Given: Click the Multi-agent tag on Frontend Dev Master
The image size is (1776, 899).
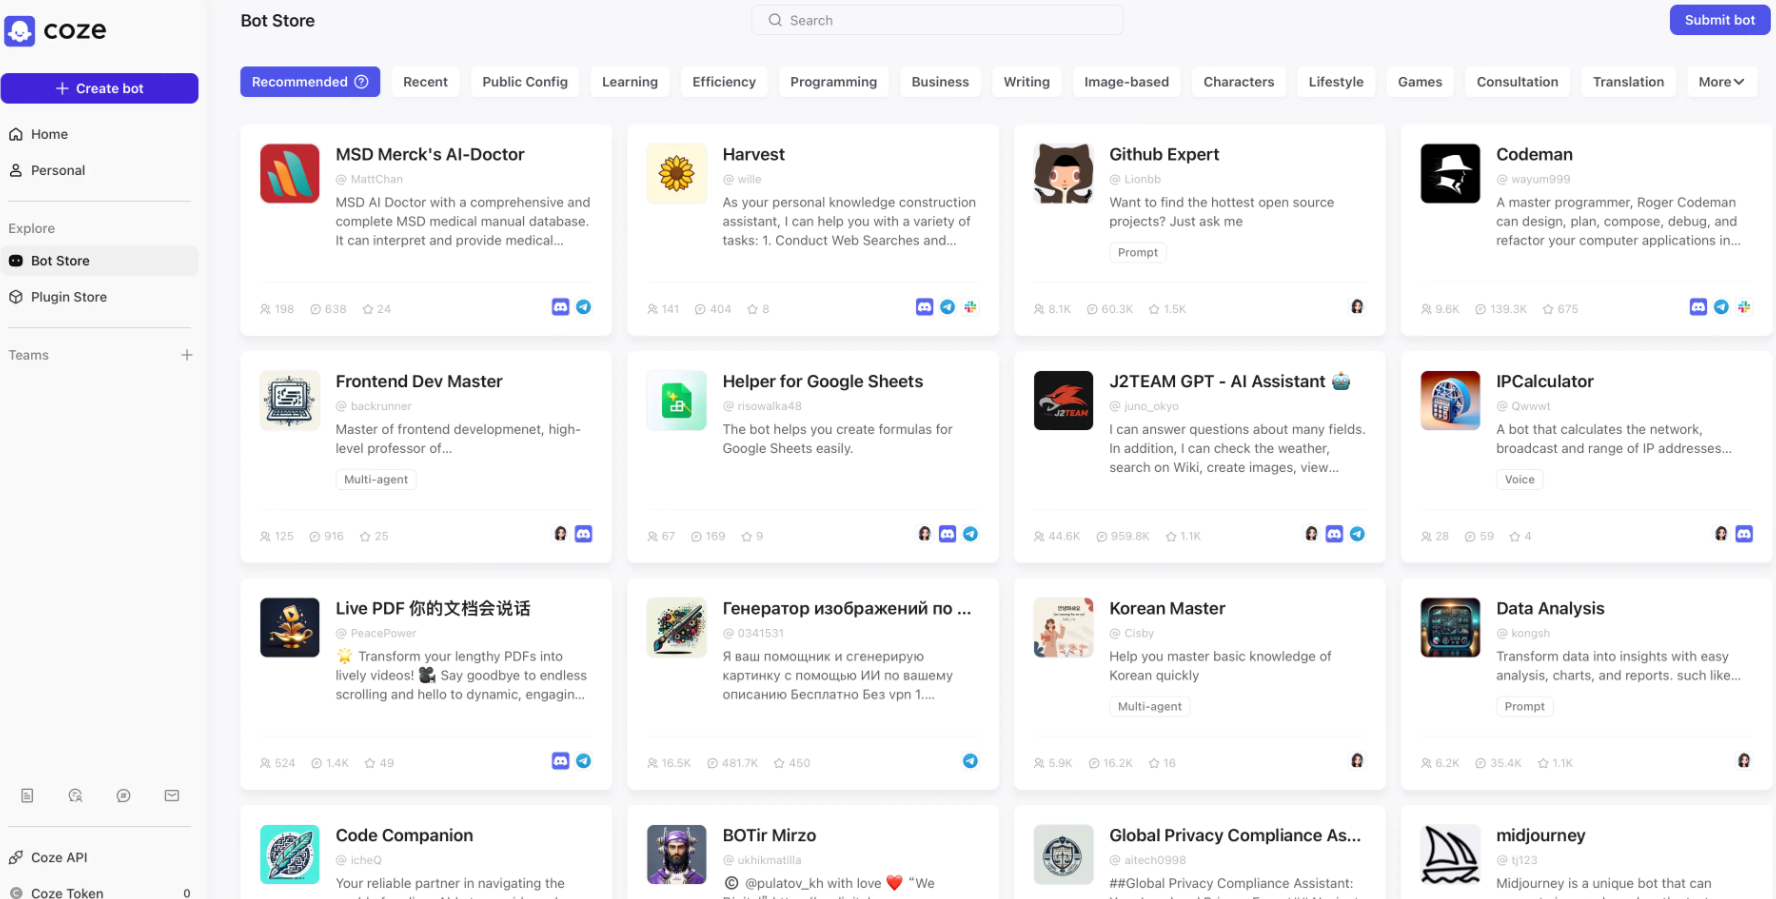Looking at the screenshot, I should tap(376, 479).
